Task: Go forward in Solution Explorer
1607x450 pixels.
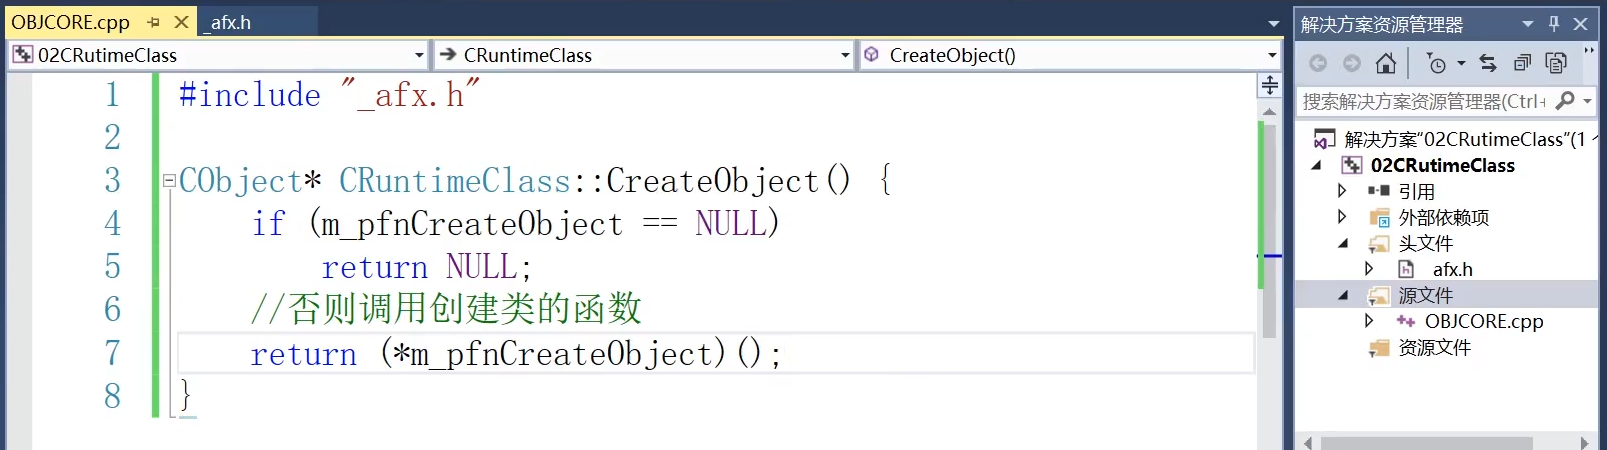Action: [x=1352, y=63]
